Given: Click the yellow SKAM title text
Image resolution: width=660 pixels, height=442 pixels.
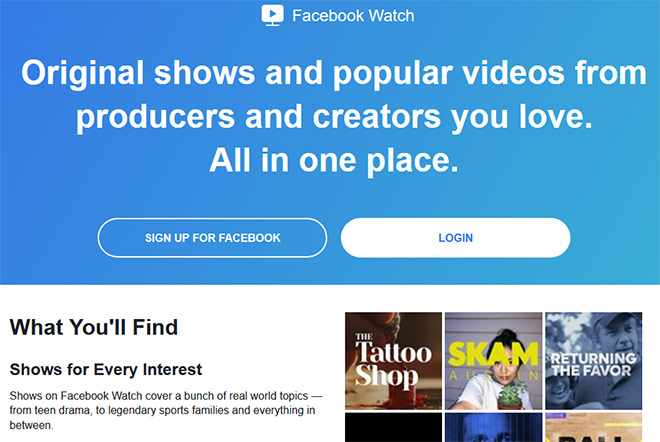Looking at the screenshot, I should 493,354.
